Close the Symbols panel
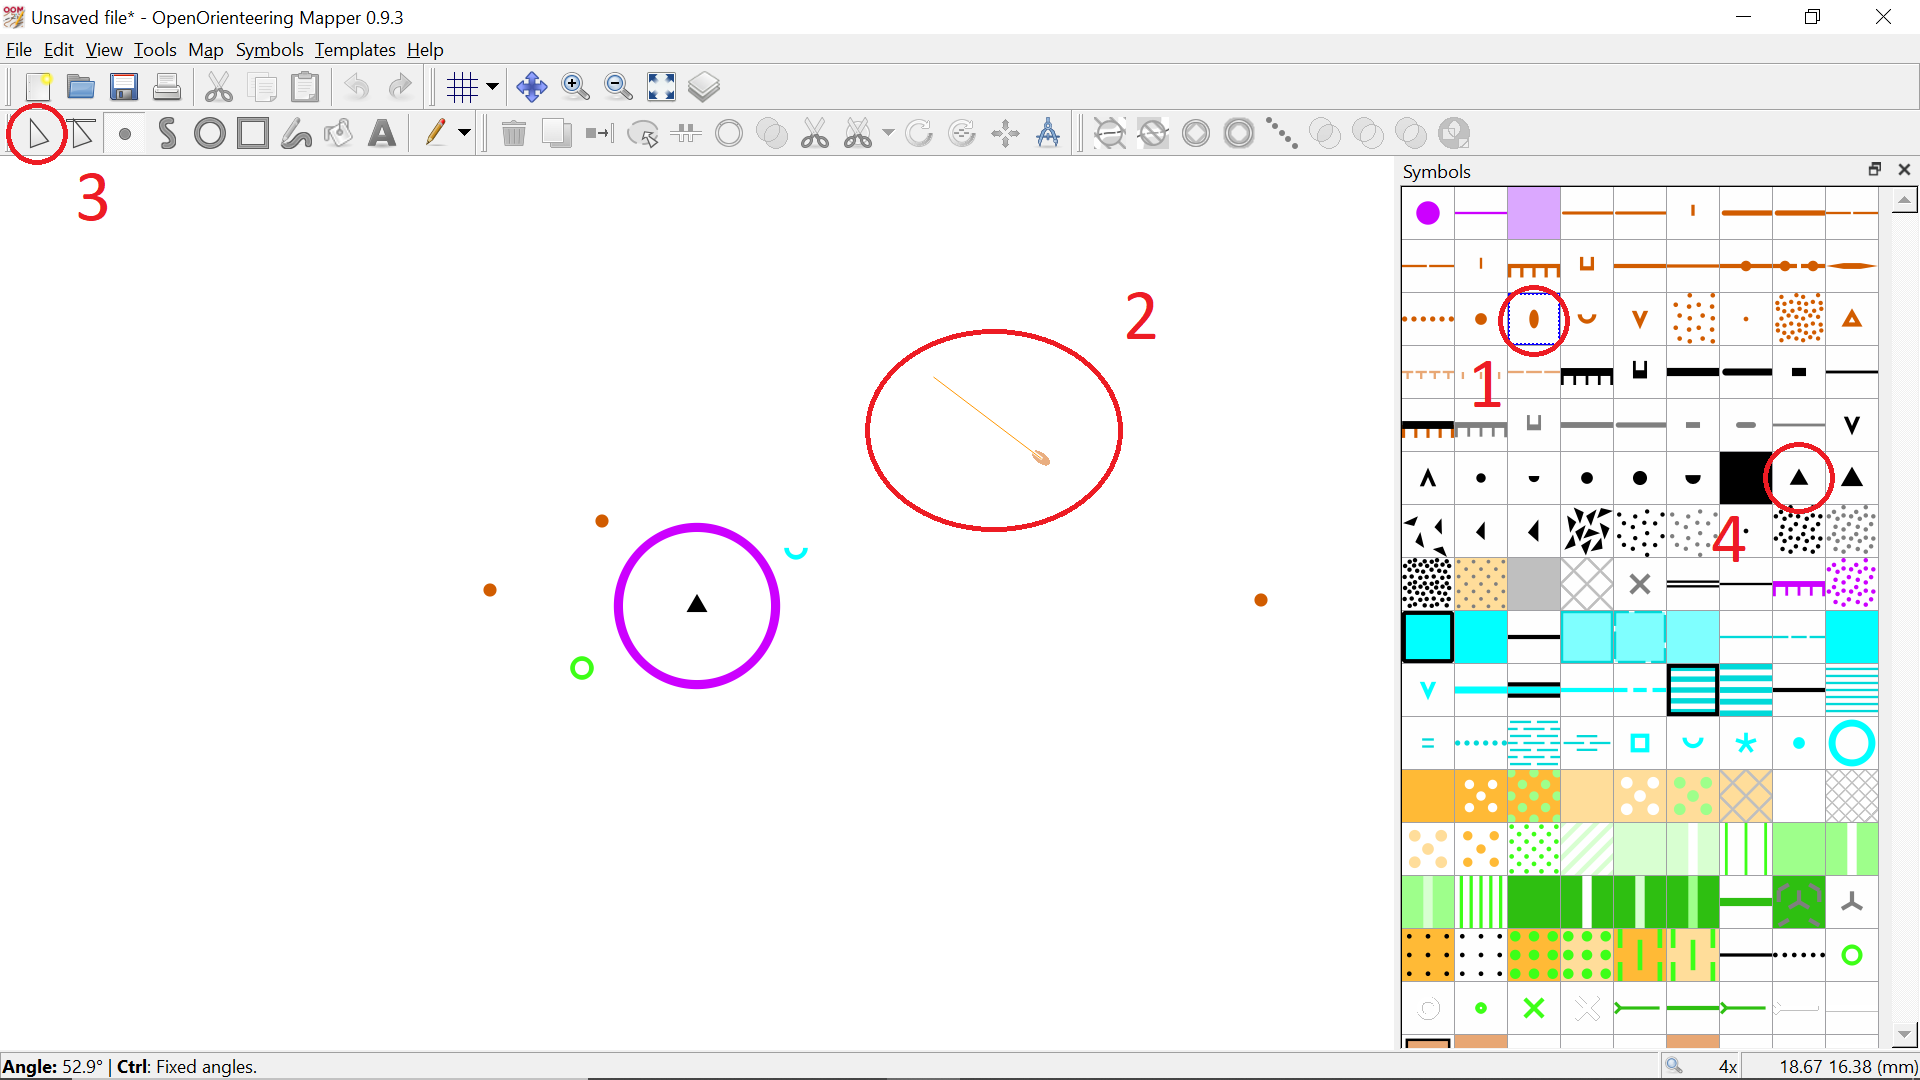 (1904, 170)
